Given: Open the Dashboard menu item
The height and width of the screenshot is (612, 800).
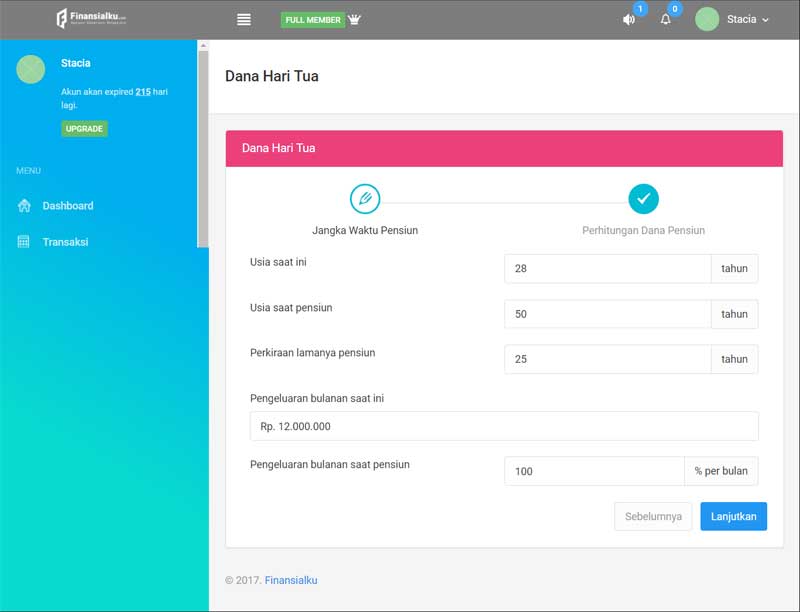Looking at the screenshot, I should pyautogui.click(x=67, y=206).
